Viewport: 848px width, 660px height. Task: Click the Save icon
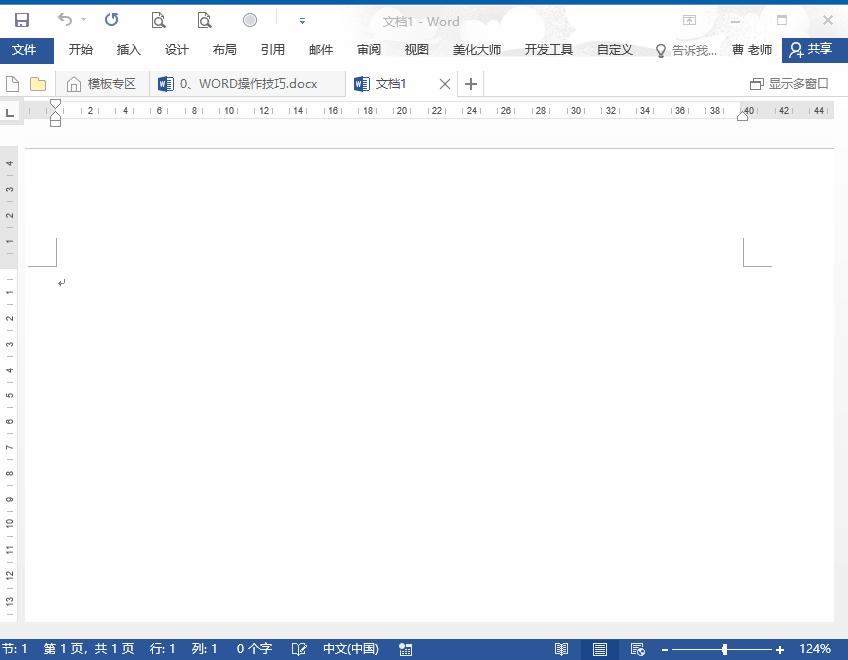21,18
